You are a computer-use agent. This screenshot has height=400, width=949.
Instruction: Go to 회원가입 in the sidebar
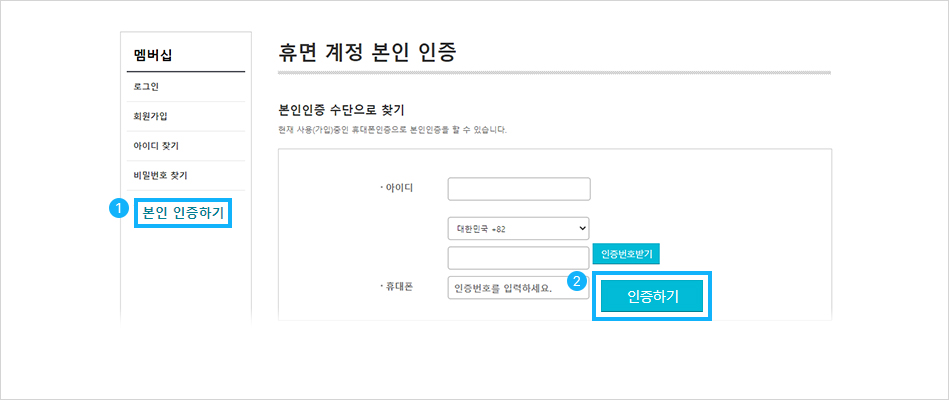[x=150, y=116]
